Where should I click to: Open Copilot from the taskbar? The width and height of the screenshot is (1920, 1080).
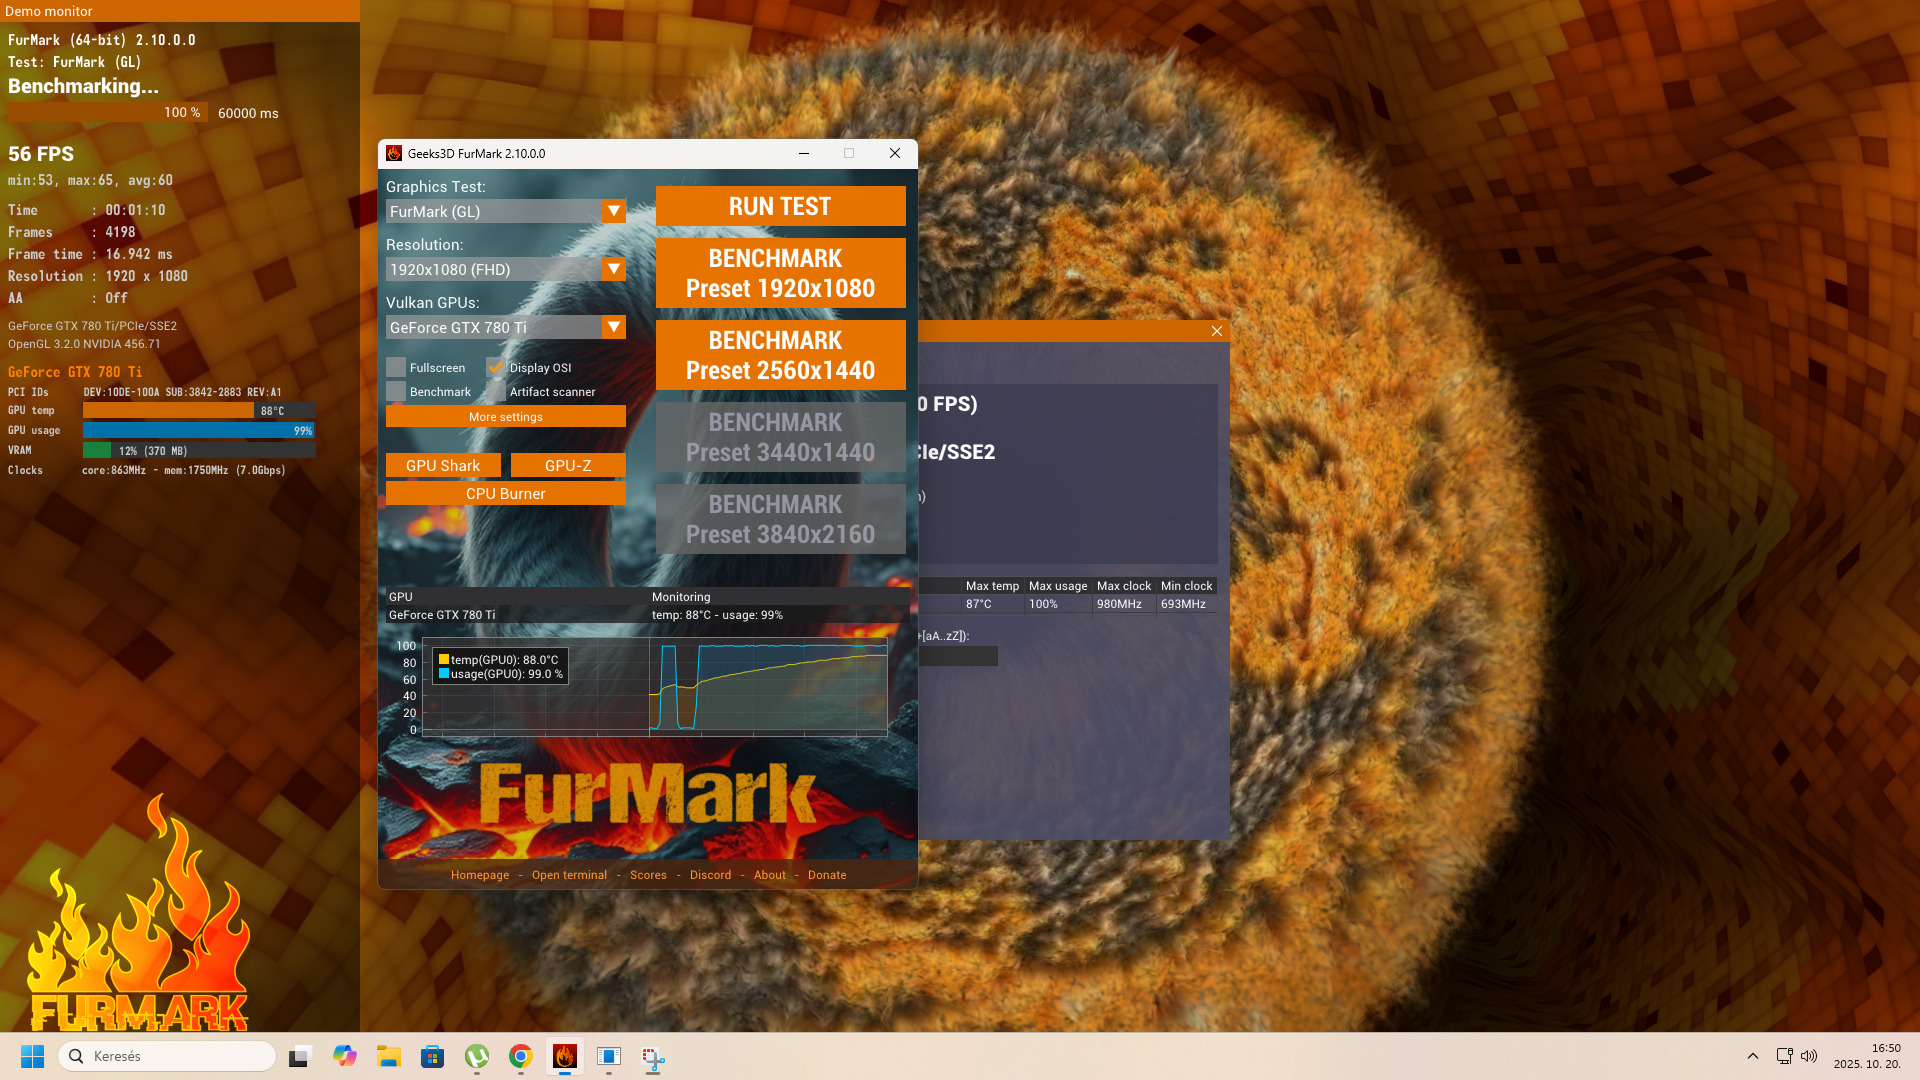(345, 1056)
